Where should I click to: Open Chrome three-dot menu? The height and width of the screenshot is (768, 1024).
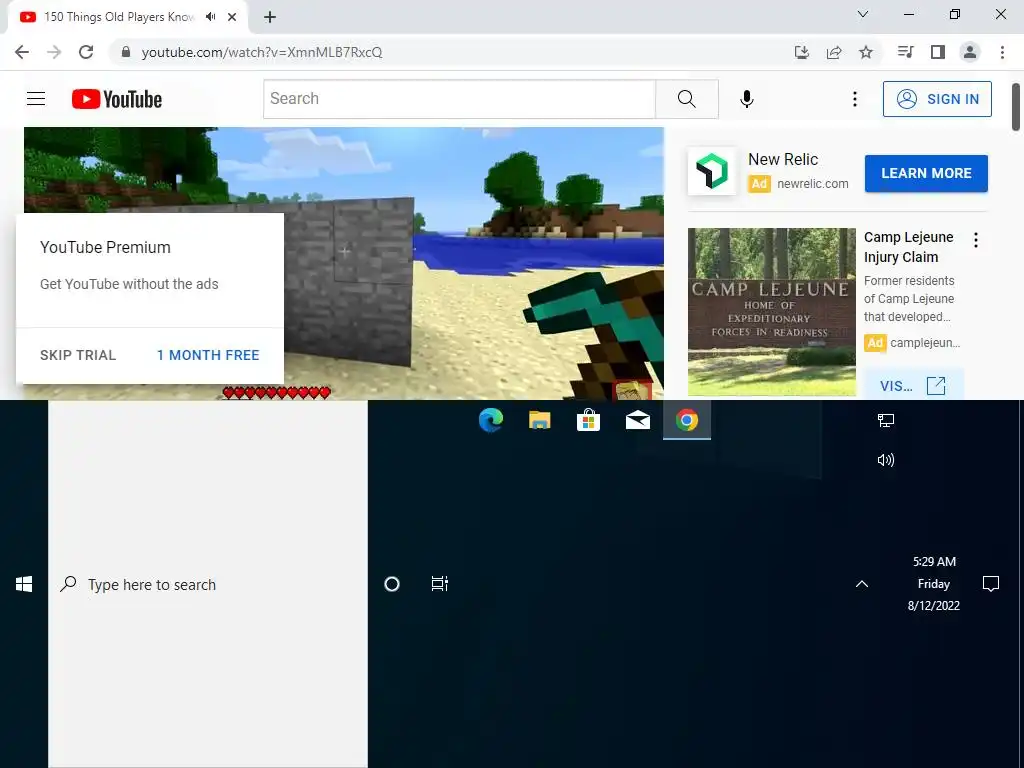pyautogui.click(x=1002, y=52)
